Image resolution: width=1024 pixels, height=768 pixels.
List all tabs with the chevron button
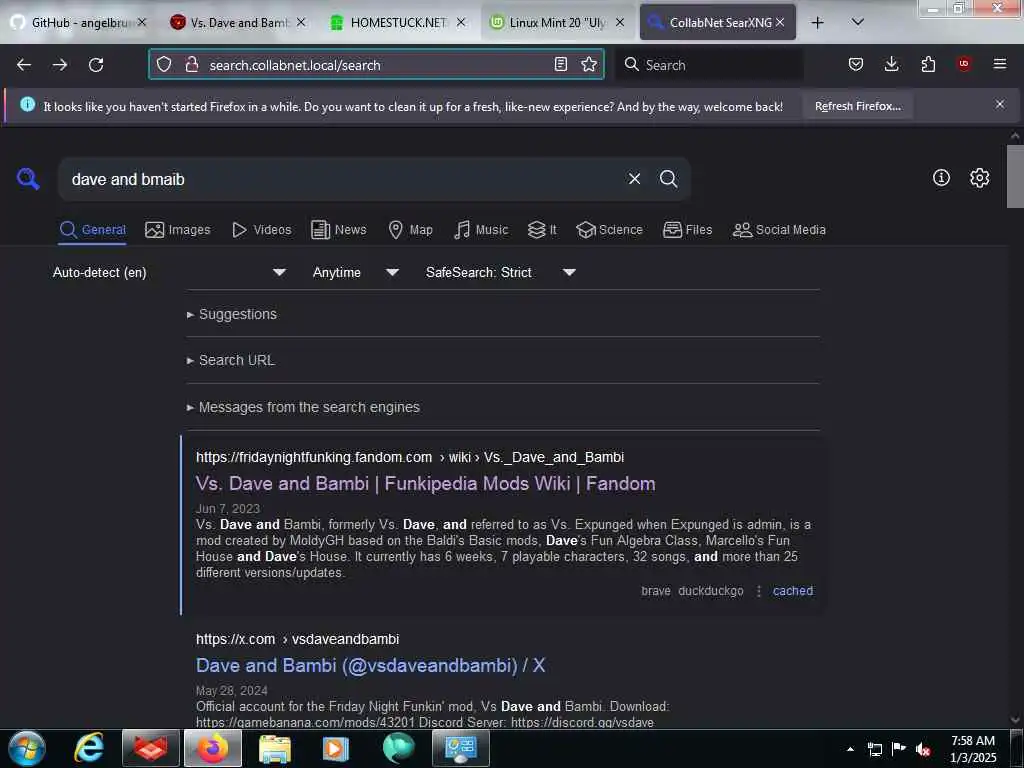(x=858, y=22)
